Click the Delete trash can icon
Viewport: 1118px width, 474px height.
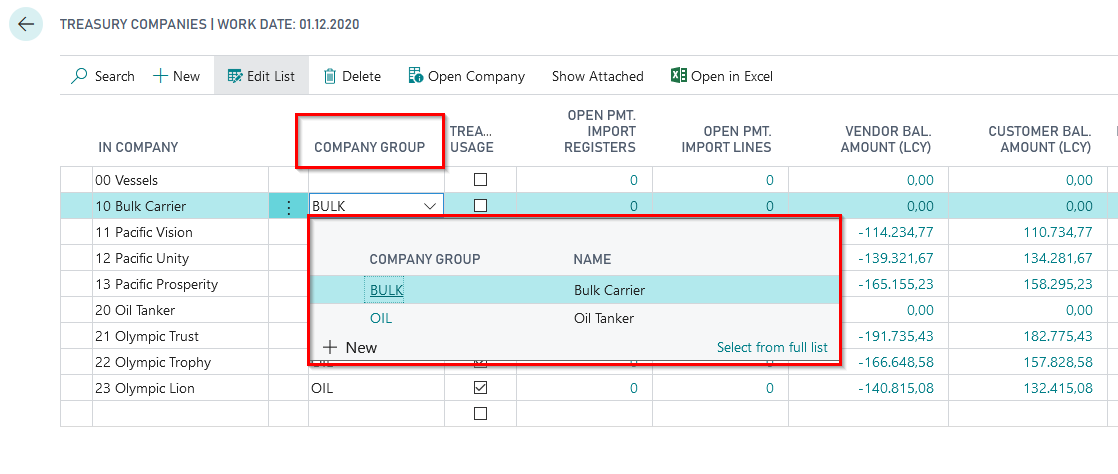click(330, 76)
